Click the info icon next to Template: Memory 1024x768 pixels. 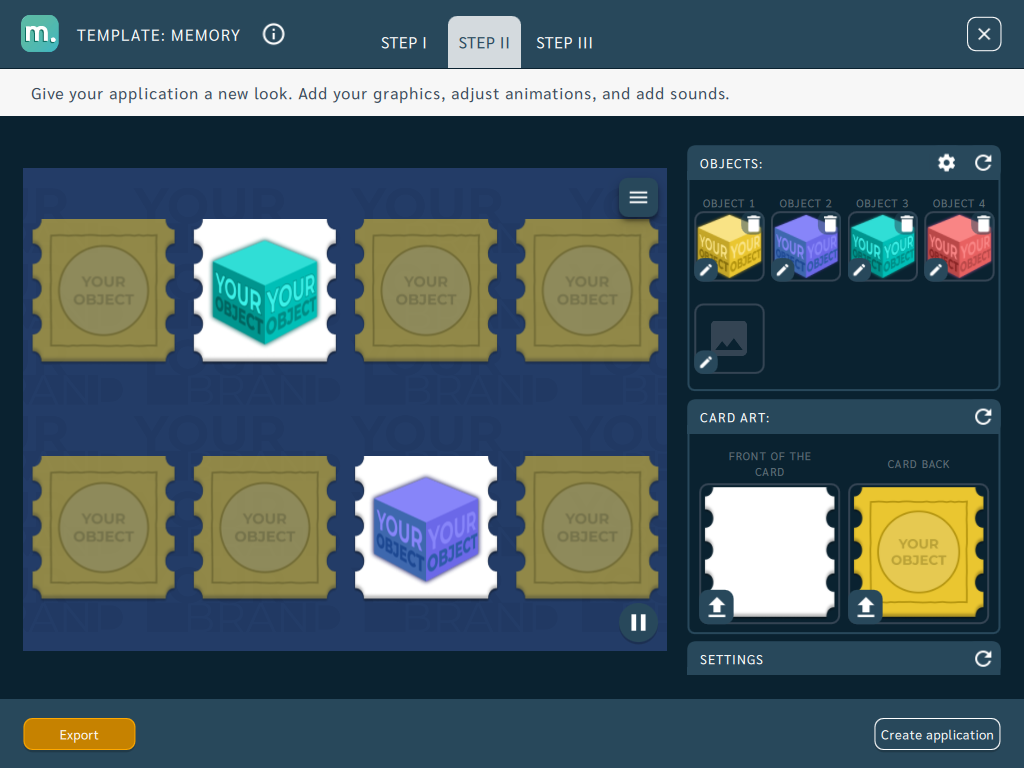[x=274, y=34]
